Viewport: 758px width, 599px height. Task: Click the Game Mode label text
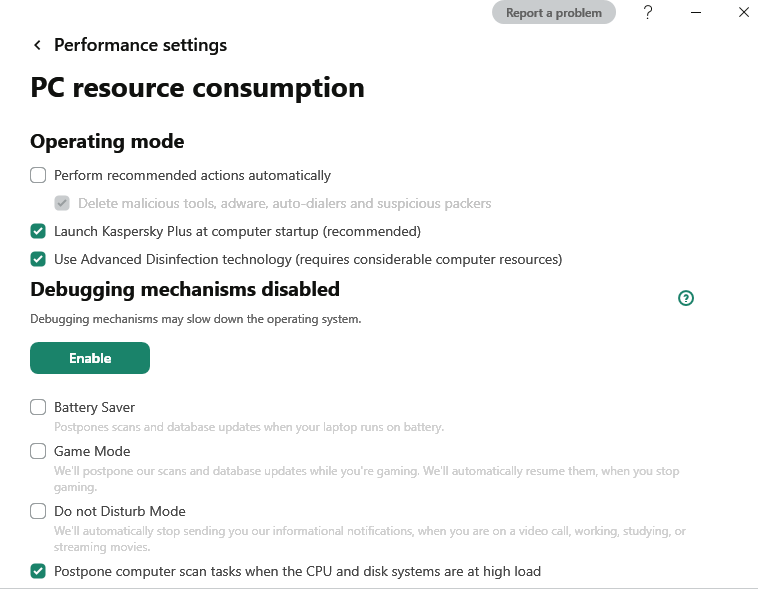pyautogui.click(x=92, y=451)
